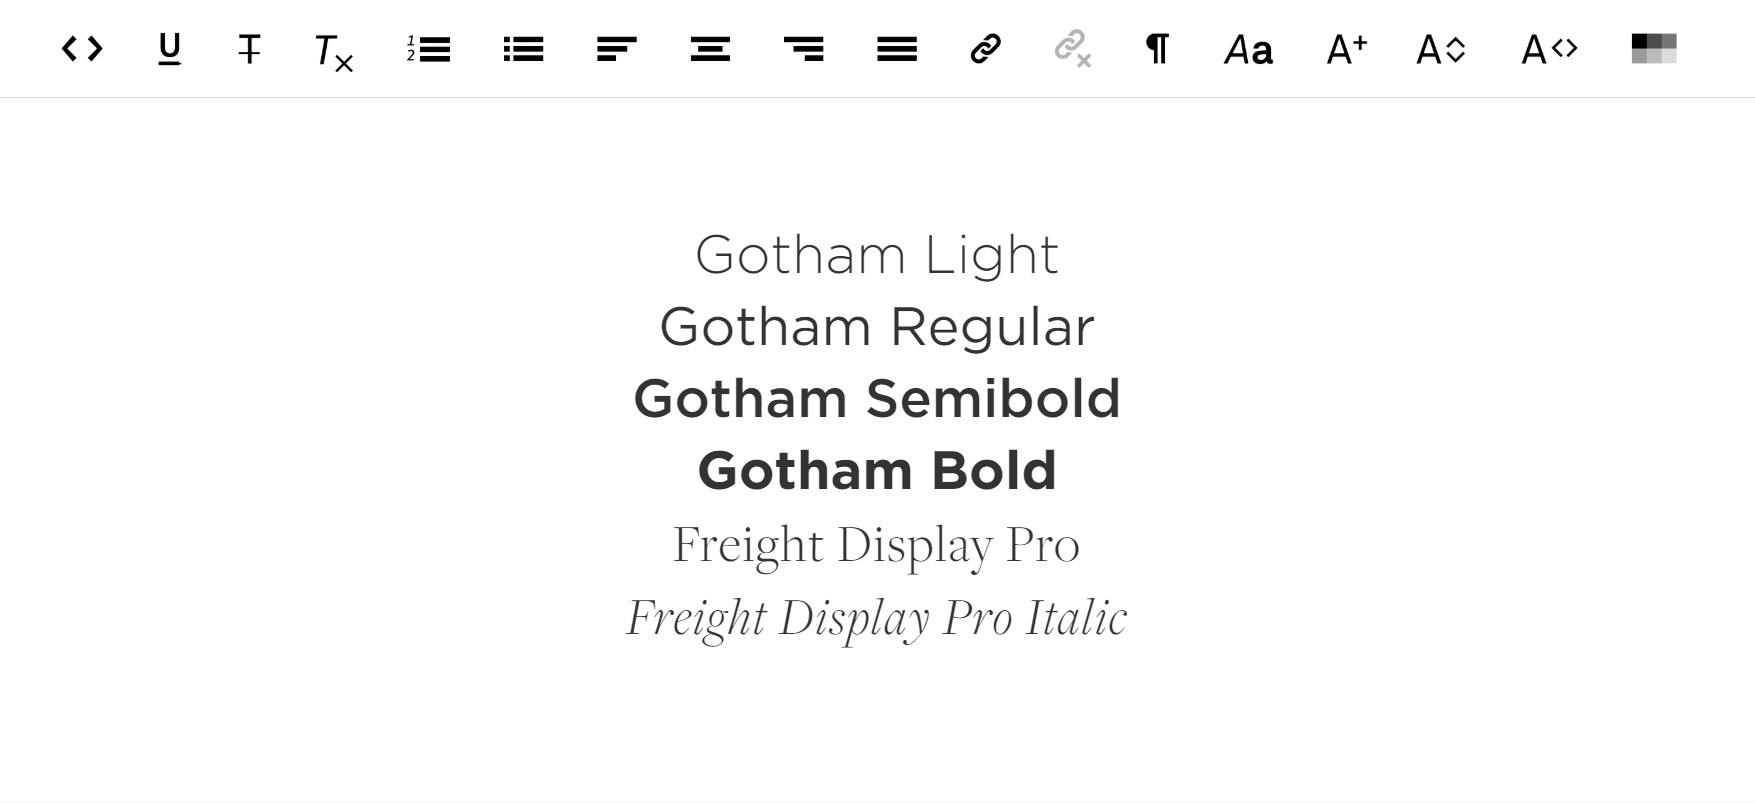Toggle underline formatting
The height and width of the screenshot is (803, 1755).
[170, 49]
